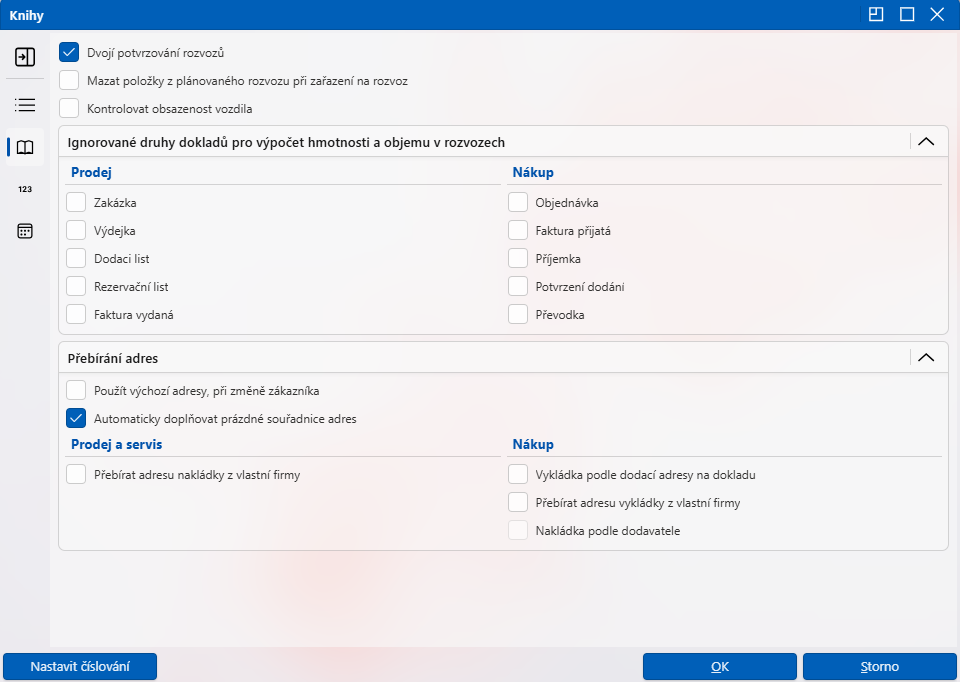This screenshot has height=682, width=960.
Task: Open the 123 numbering sidebar icon
Action: 25,189
